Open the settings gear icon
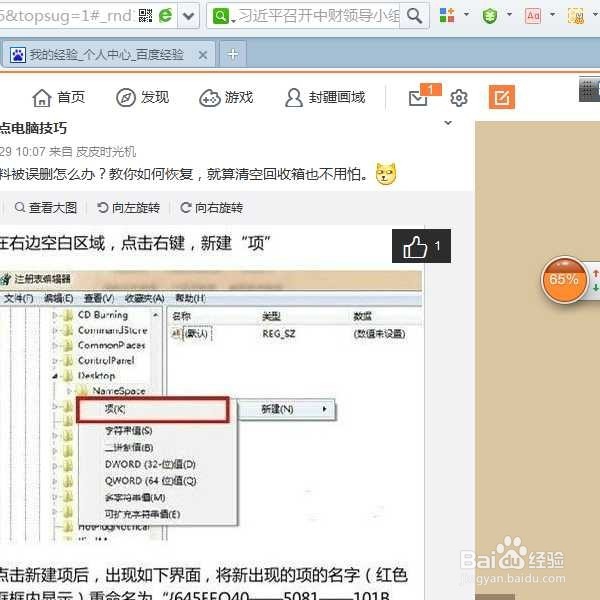This screenshot has height=600, width=600. click(x=459, y=98)
